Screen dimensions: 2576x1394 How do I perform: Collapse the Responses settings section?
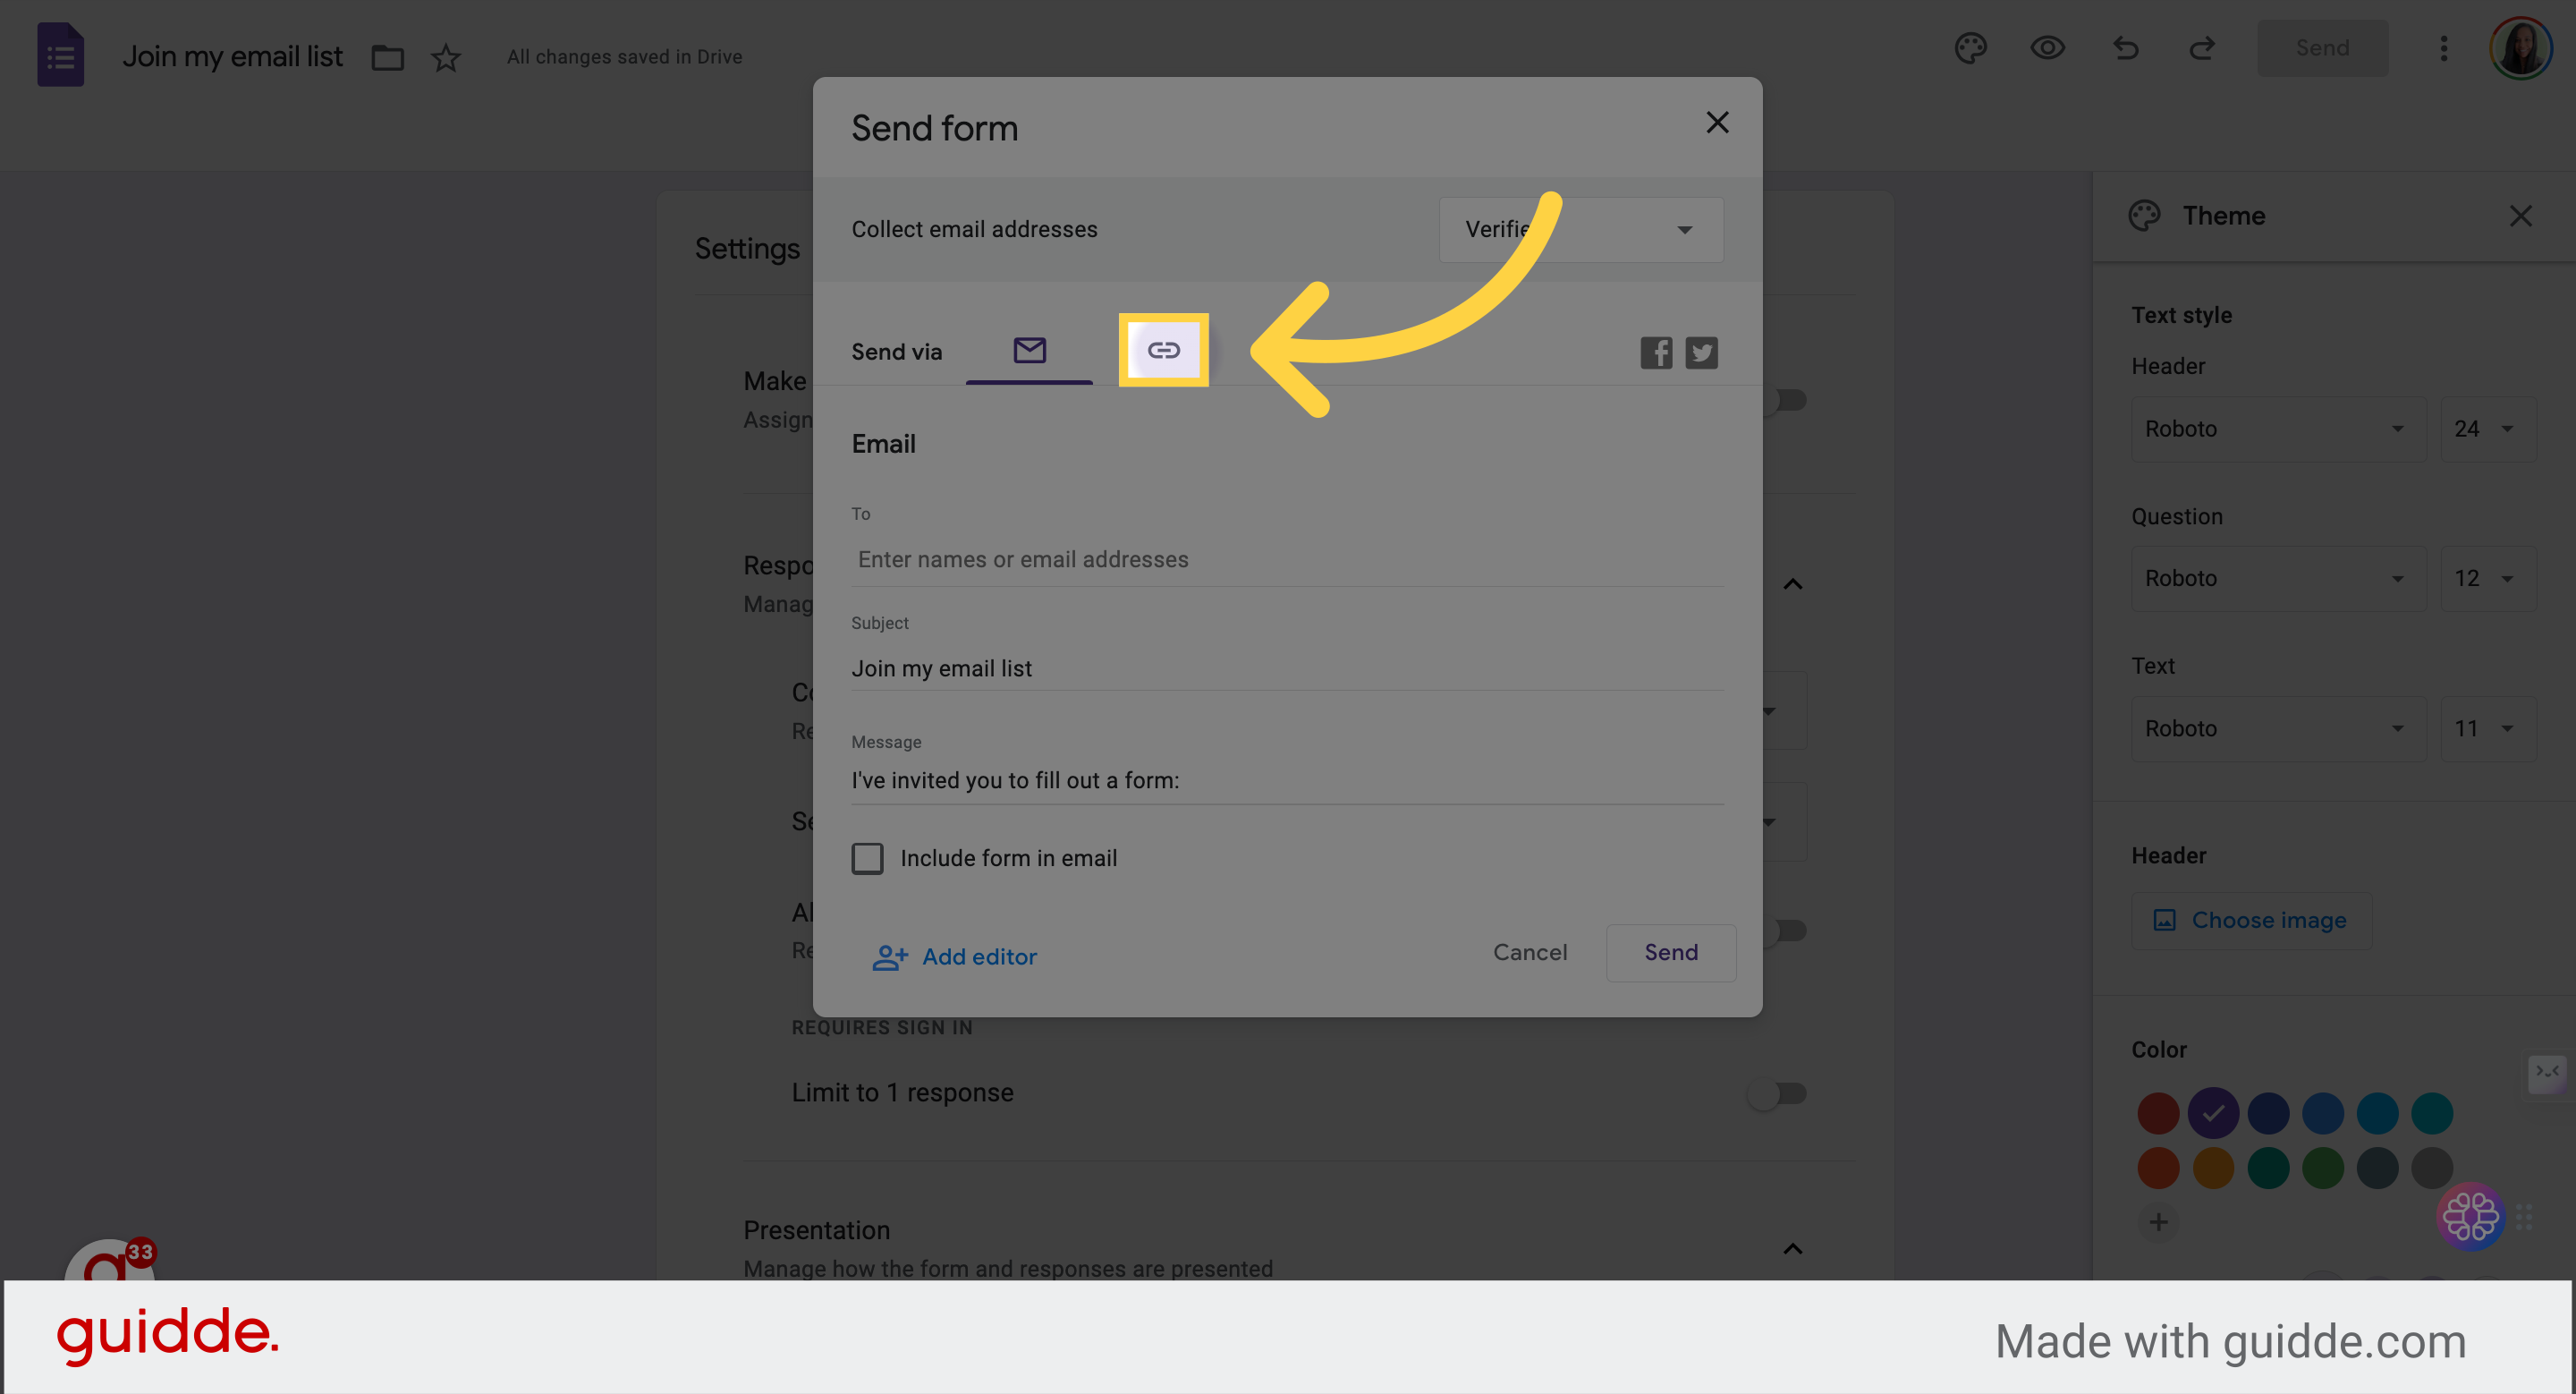pyautogui.click(x=1792, y=584)
